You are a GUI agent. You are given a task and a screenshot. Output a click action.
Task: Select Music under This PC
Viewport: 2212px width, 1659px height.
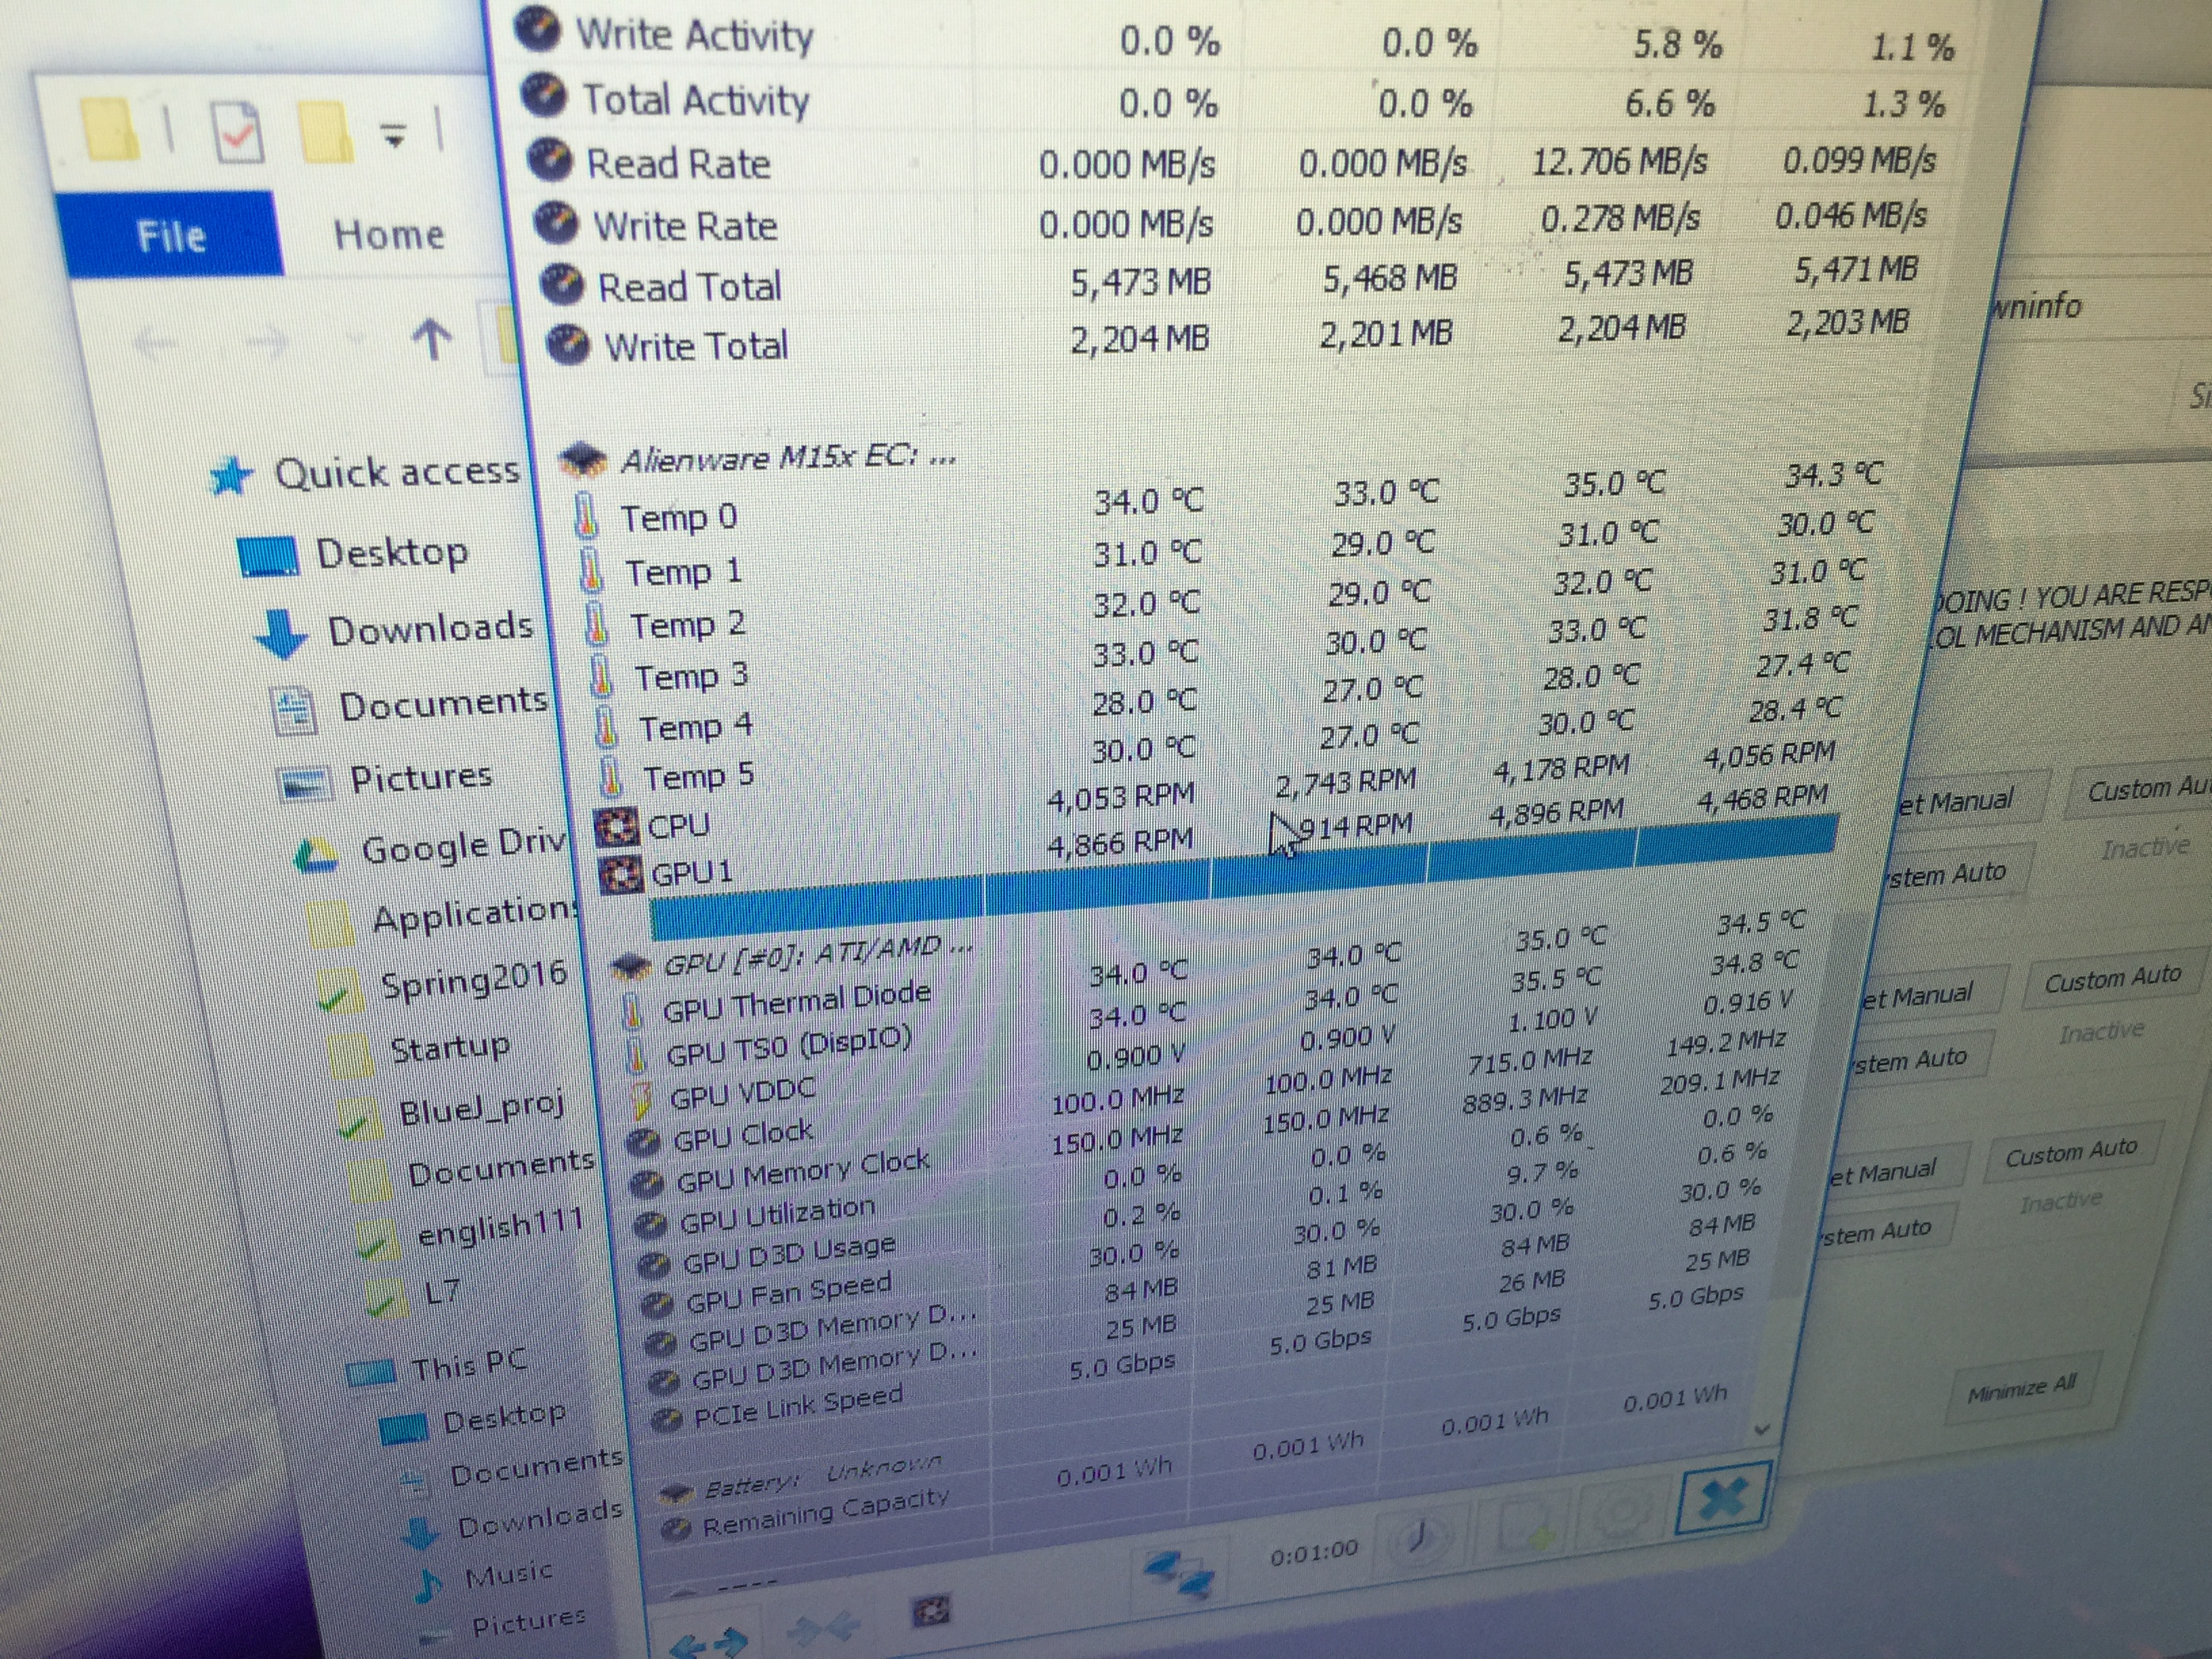point(508,1574)
